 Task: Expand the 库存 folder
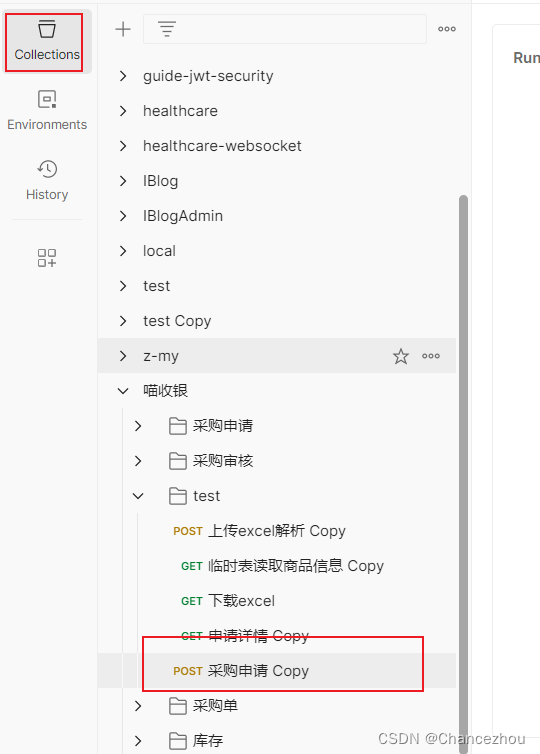pyautogui.click(x=138, y=741)
